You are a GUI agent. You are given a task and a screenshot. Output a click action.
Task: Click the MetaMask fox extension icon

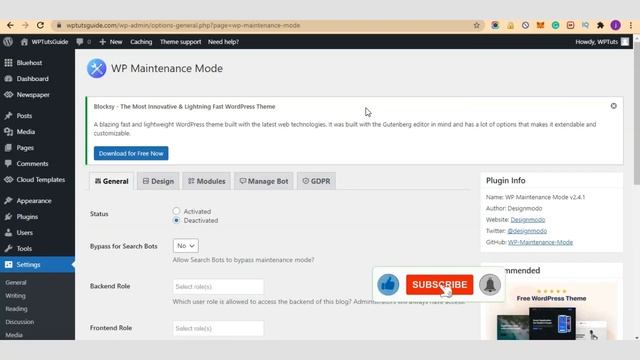click(x=540, y=25)
